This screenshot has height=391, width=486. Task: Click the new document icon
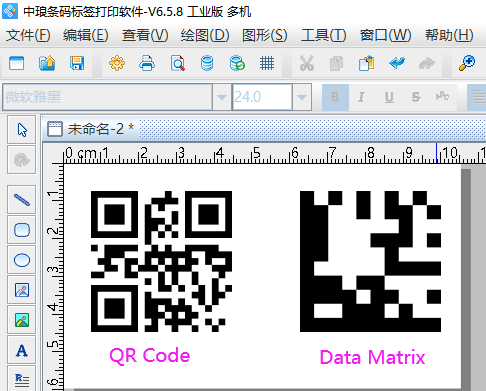click(x=17, y=63)
